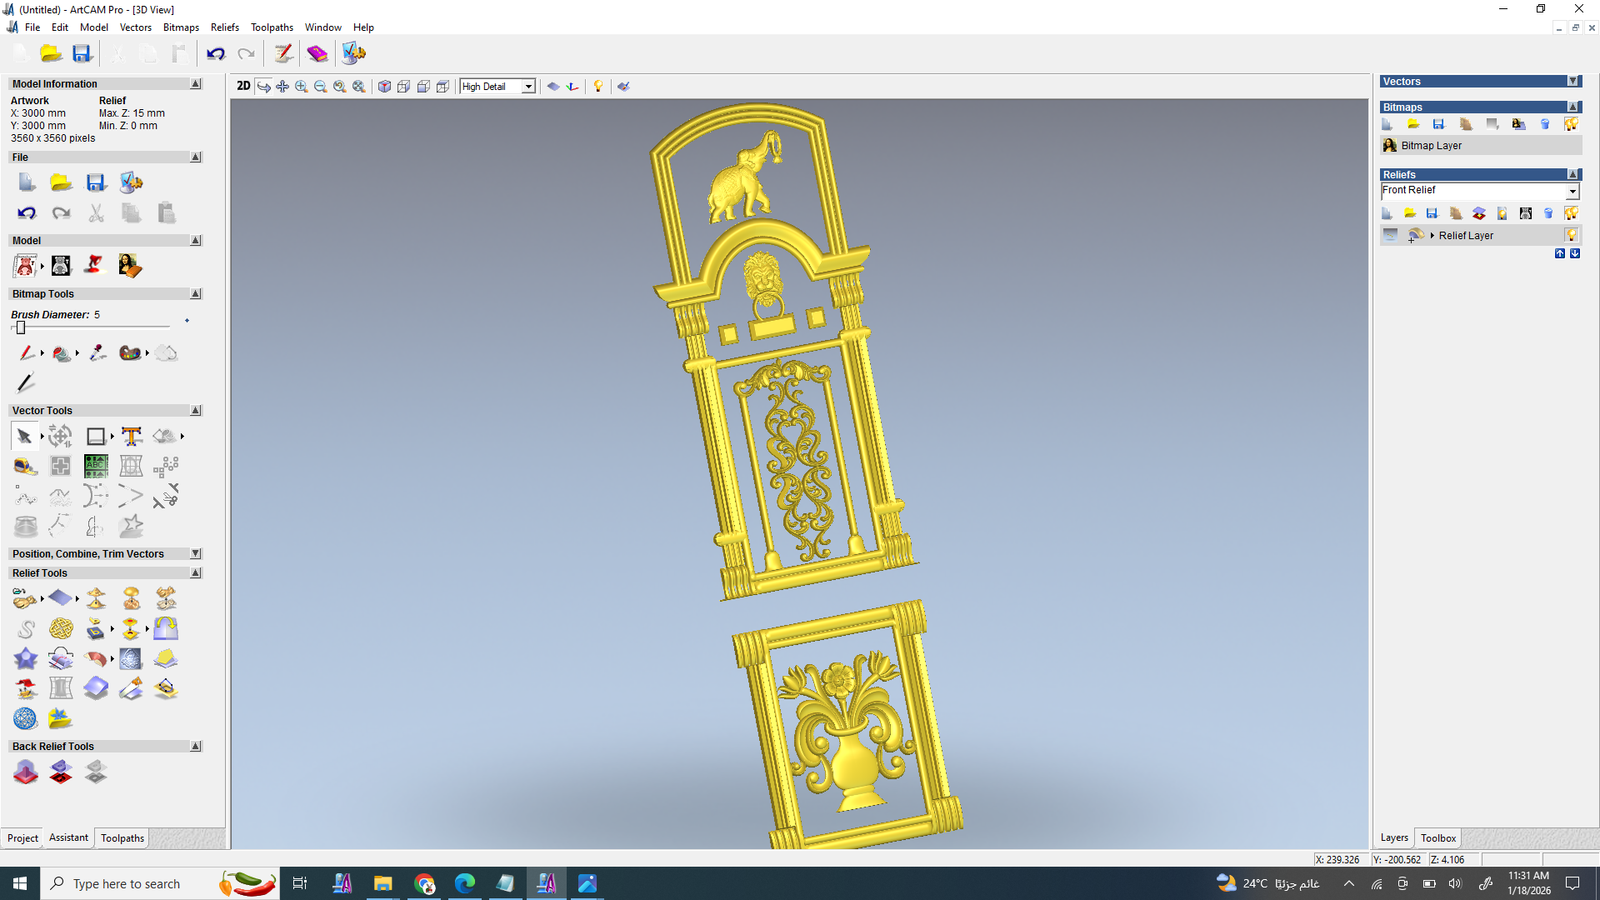The image size is (1600, 900).
Task: Open the Front Relief dropdown
Action: pyautogui.click(x=1572, y=191)
